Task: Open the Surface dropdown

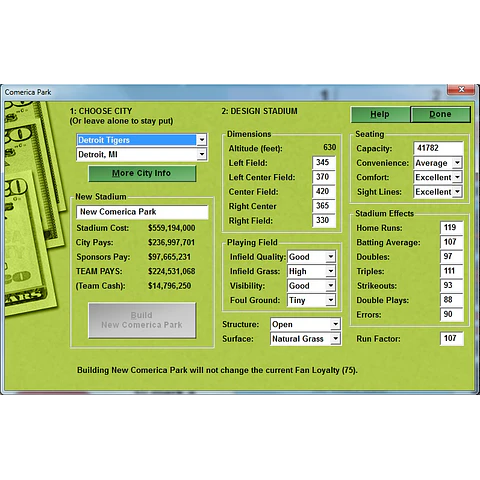Action: click(305, 339)
